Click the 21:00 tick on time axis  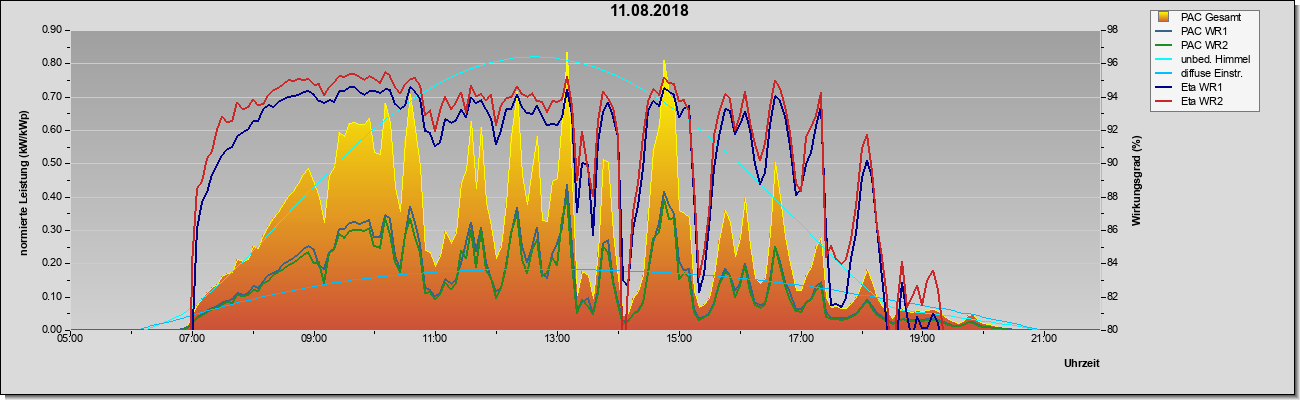1042,338
